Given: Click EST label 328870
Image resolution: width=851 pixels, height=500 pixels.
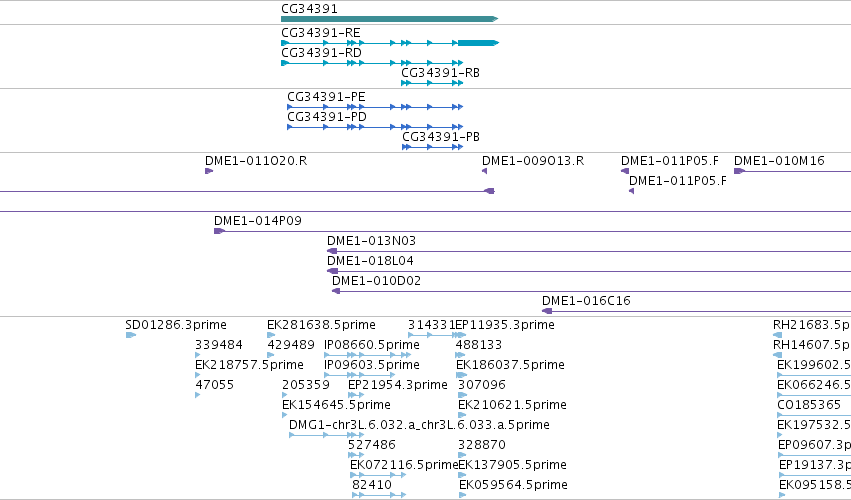Looking at the screenshot, I should click(x=482, y=446).
